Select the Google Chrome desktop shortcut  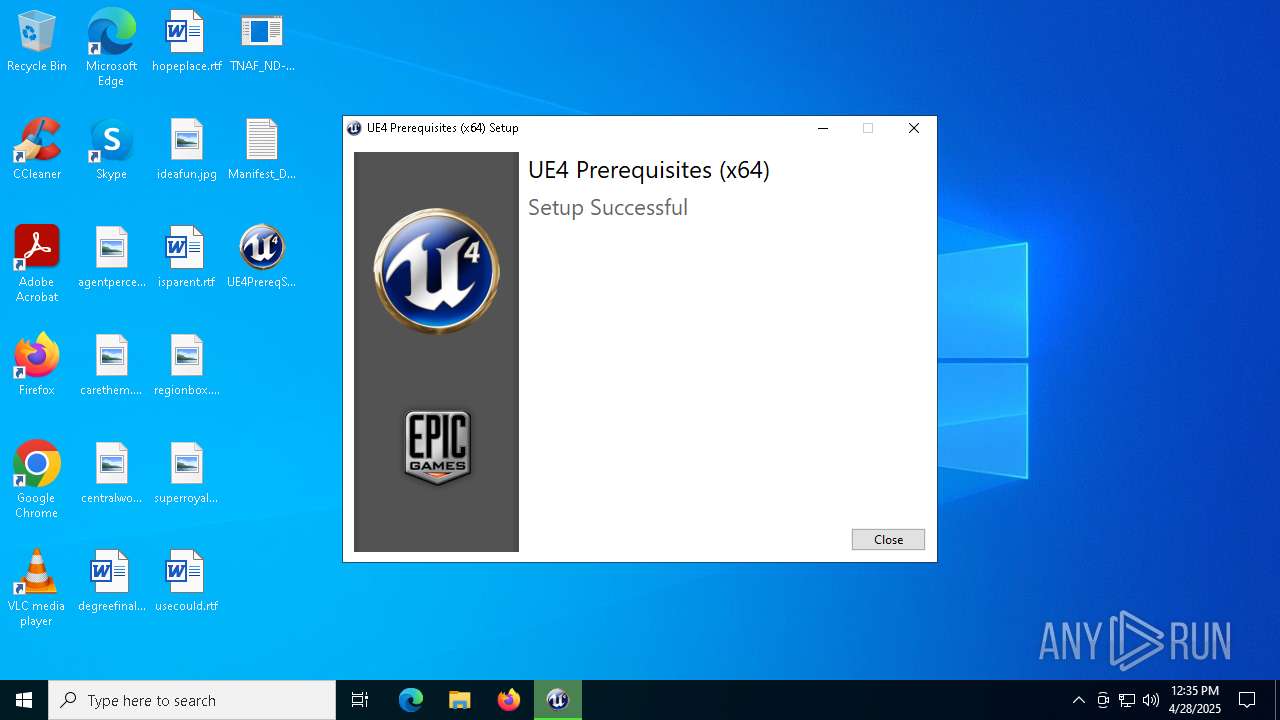click(37, 480)
